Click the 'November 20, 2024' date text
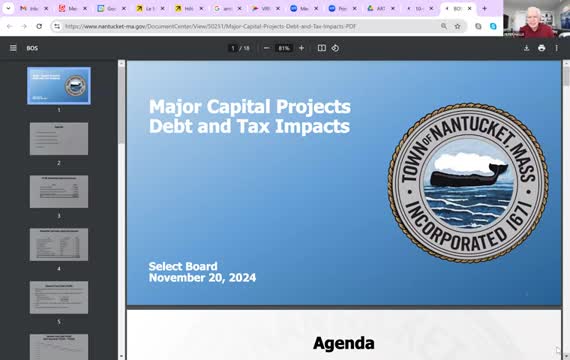570x360 pixels. 202,278
